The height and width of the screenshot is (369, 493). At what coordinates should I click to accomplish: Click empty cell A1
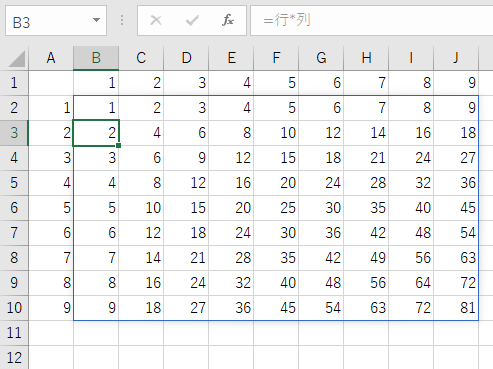[x=51, y=83]
